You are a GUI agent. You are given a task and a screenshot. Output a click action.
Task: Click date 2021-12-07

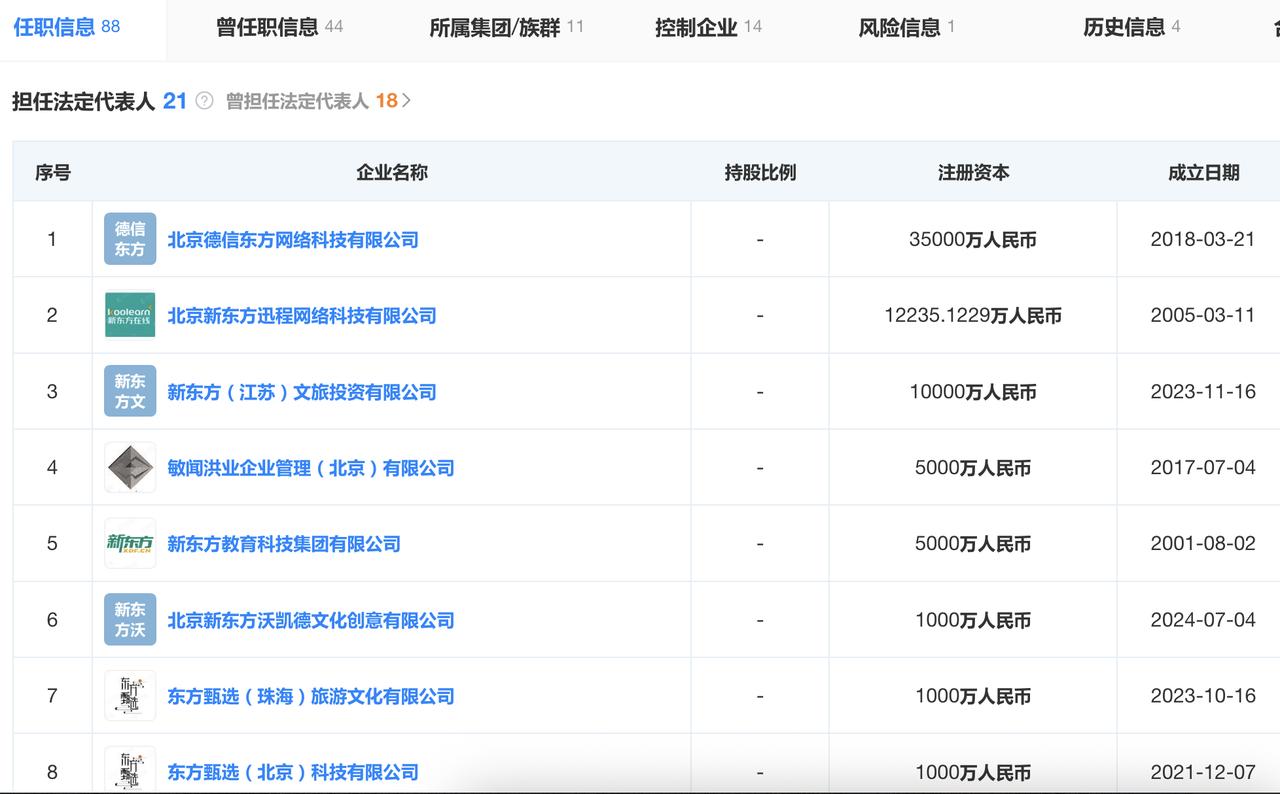click(x=1203, y=771)
